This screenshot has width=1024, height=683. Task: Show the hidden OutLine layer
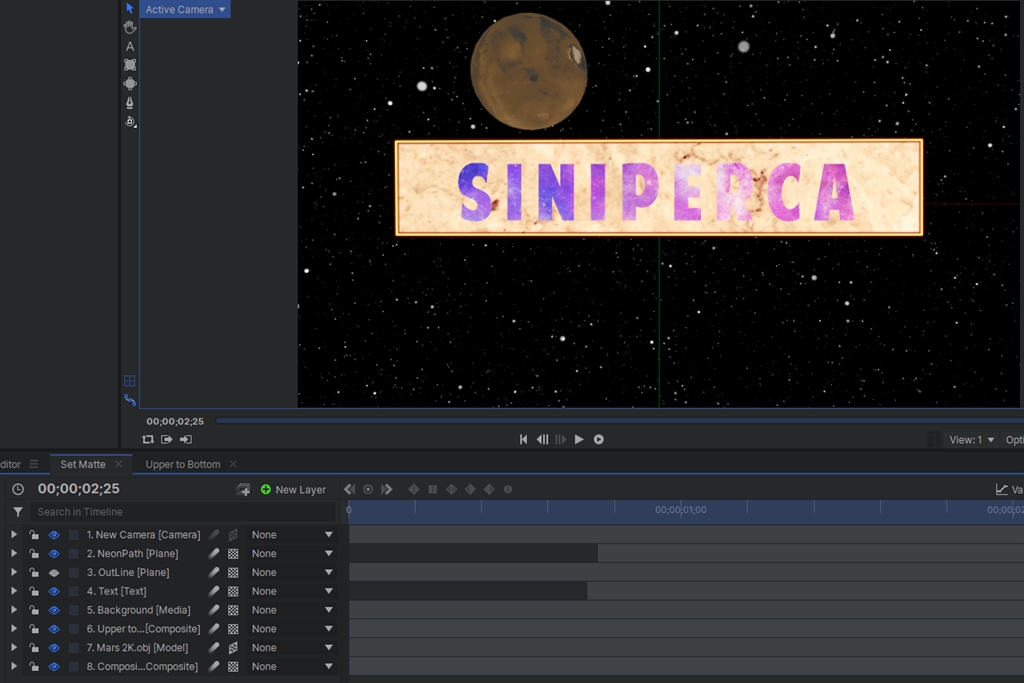tap(54, 573)
